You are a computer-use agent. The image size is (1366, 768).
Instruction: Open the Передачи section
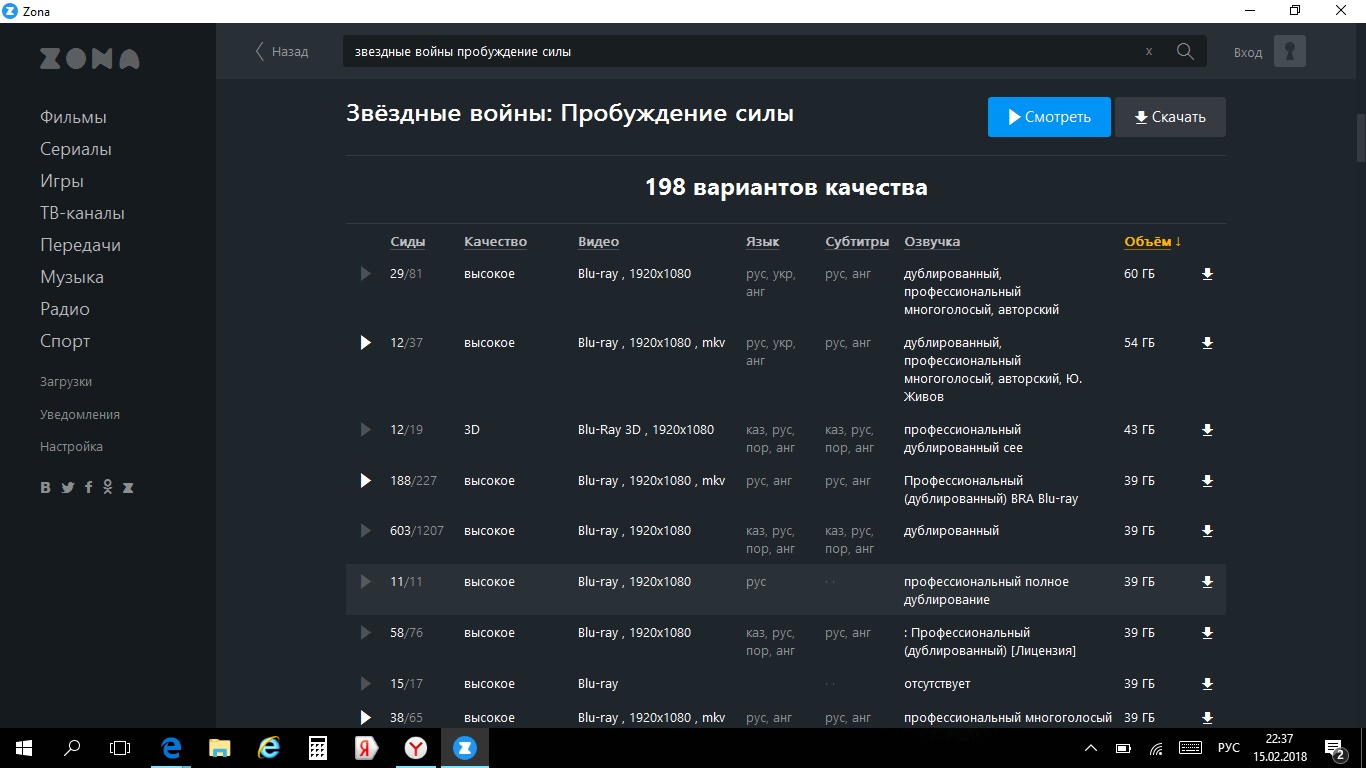[x=80, y=245]
